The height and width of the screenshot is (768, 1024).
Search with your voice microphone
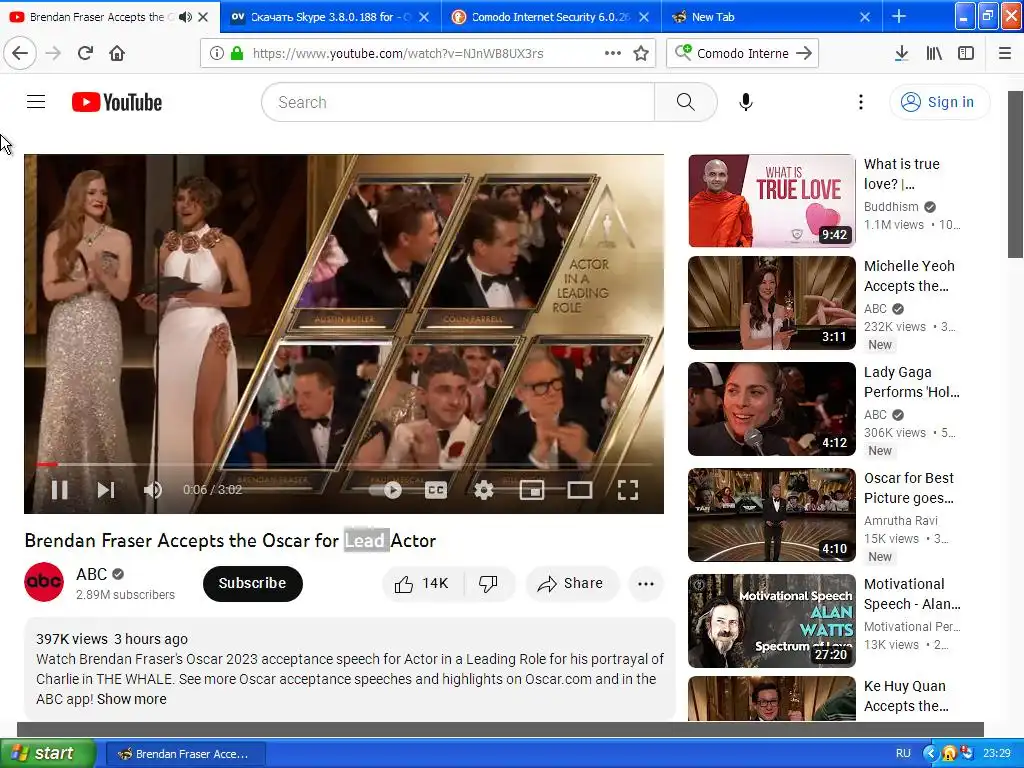point(746,102)
